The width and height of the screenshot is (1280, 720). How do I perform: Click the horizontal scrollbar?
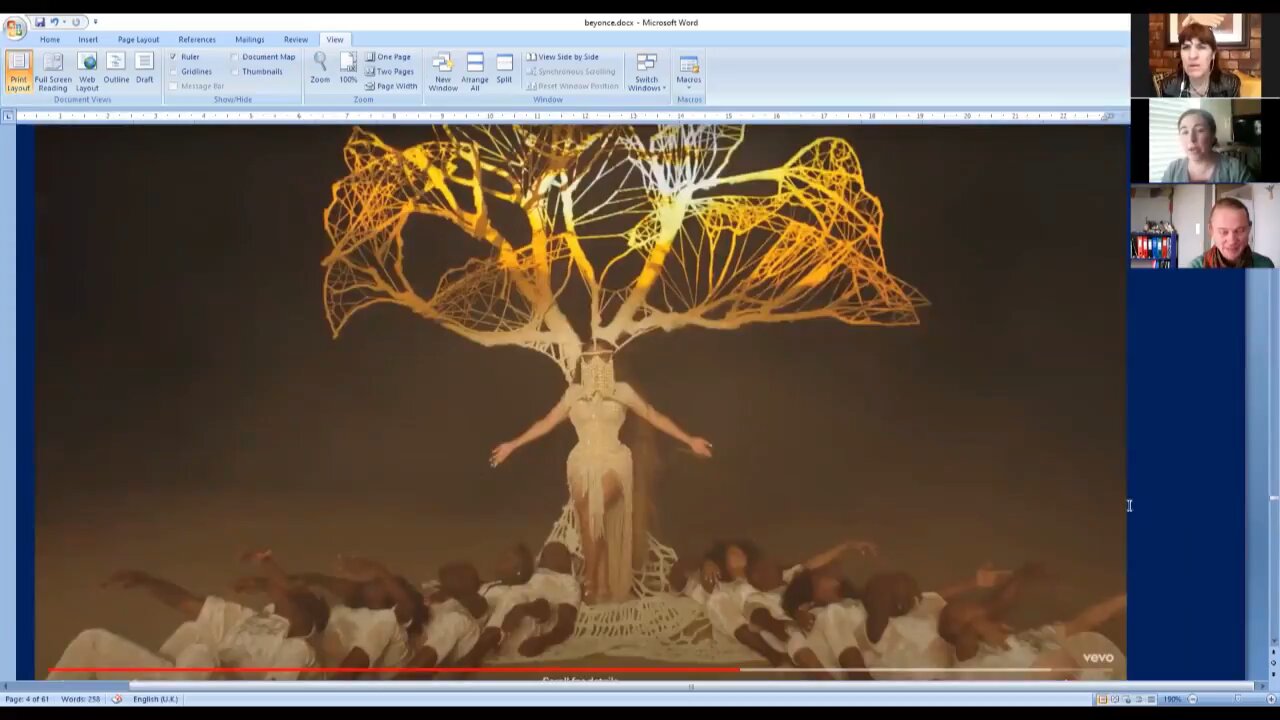pos(691,686)
